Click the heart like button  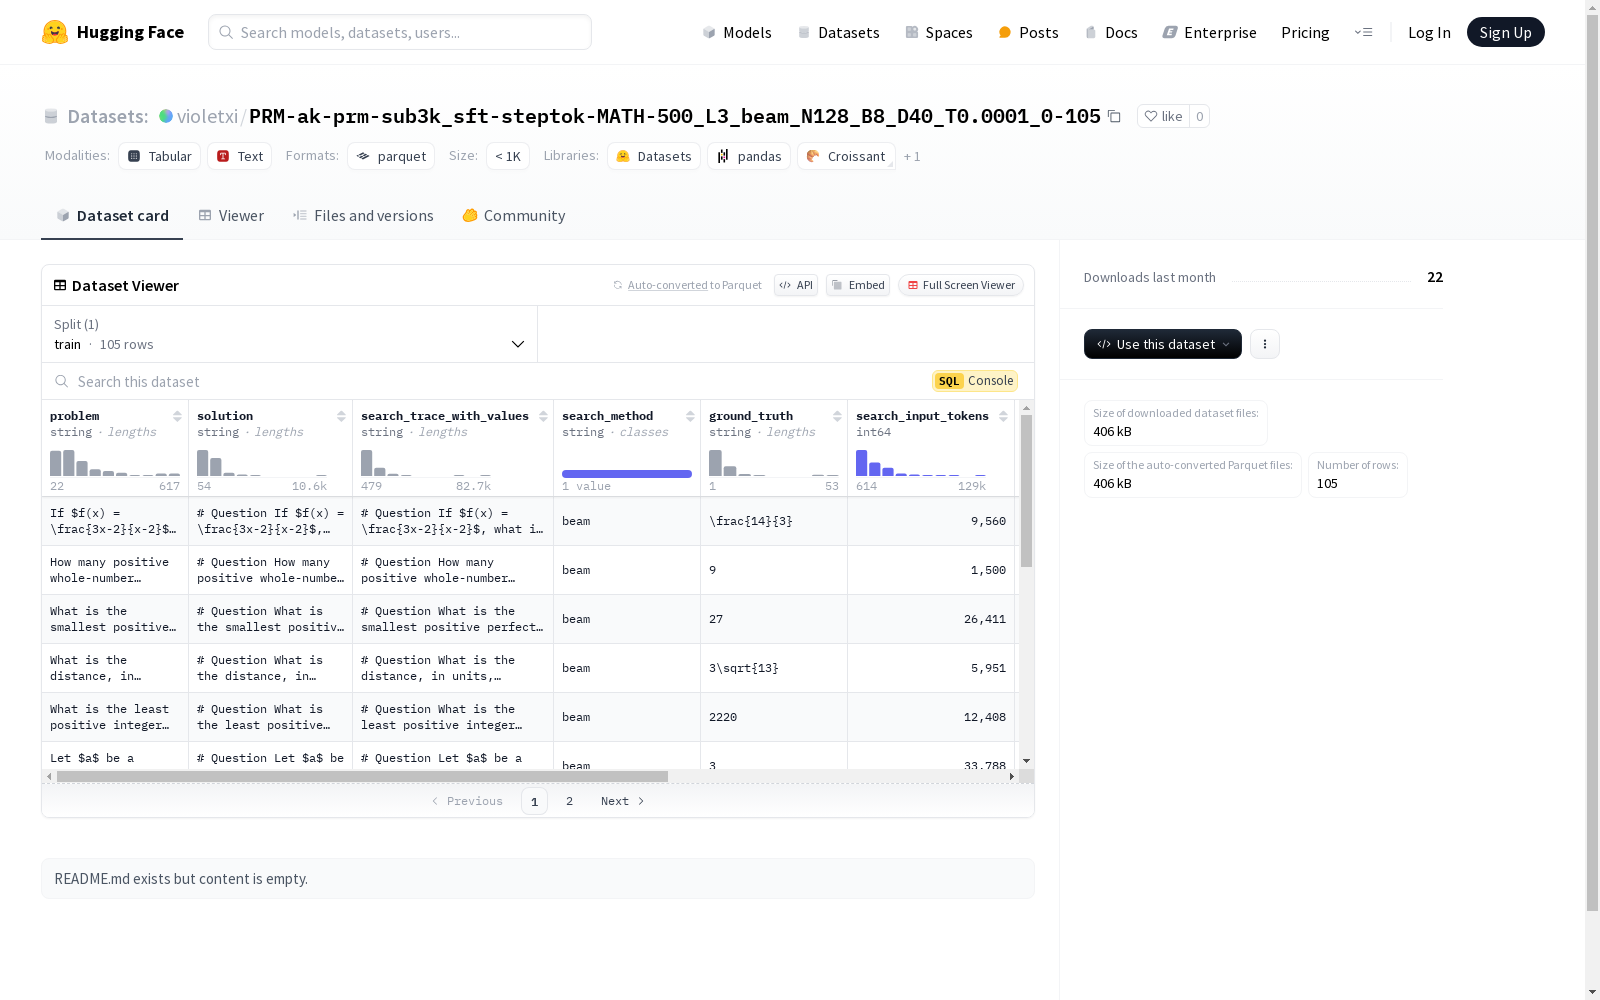(x=1163, y=116)
